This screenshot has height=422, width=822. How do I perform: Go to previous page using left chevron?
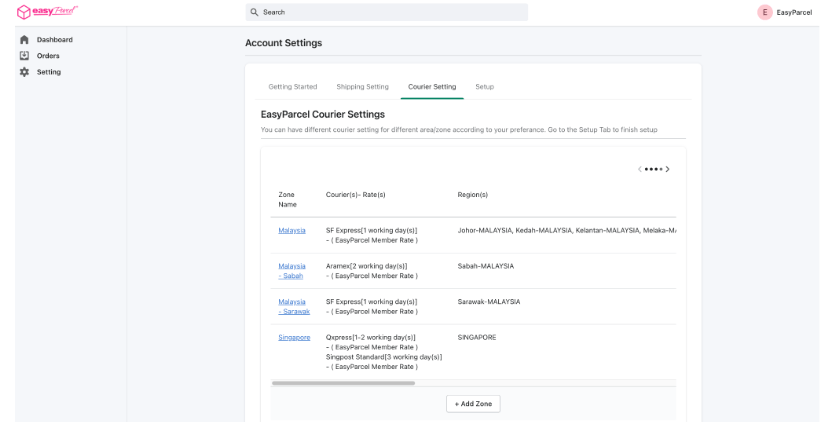pyautogui.click(x=640, y=169)
